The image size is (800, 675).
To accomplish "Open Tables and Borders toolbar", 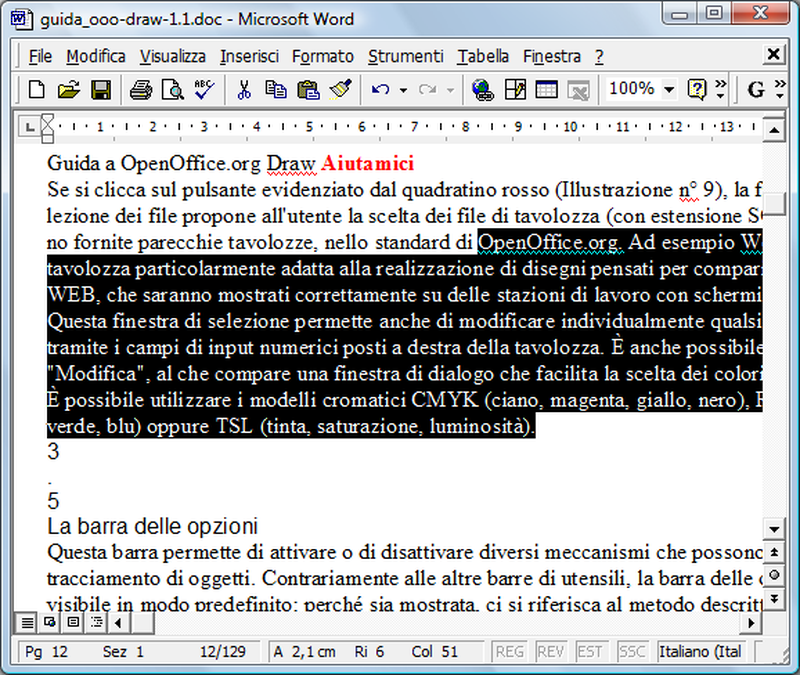I will (x=515, y=90).
